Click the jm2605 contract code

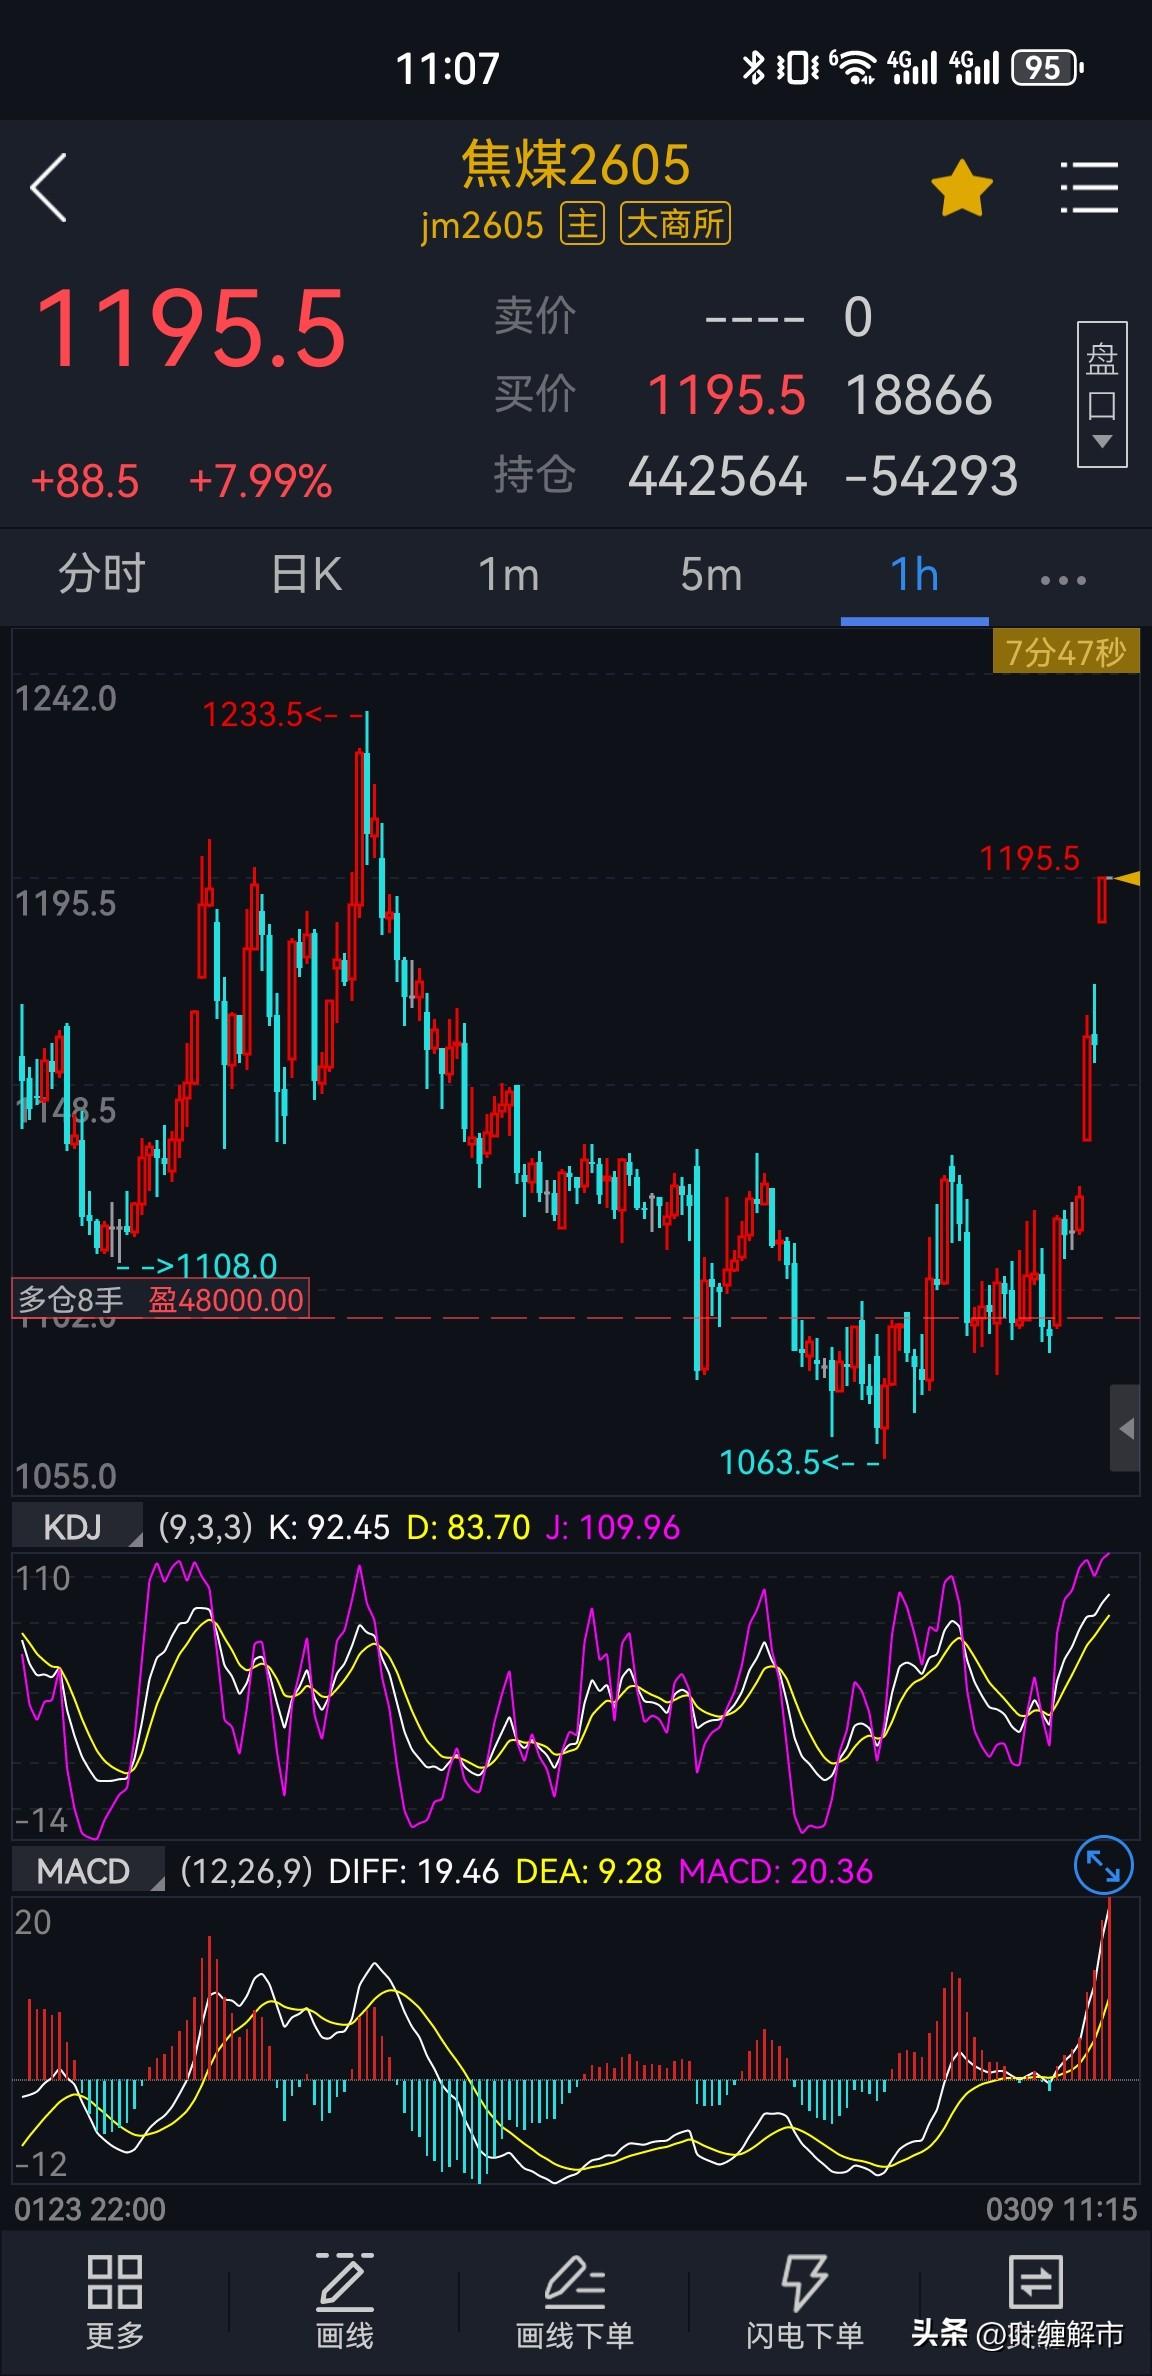tap(482, 226)
